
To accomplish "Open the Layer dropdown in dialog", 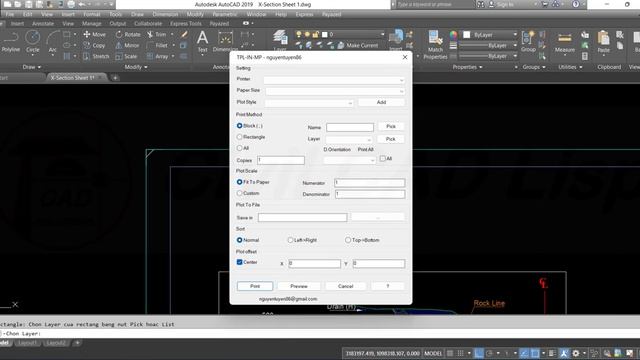I will 349,140.
